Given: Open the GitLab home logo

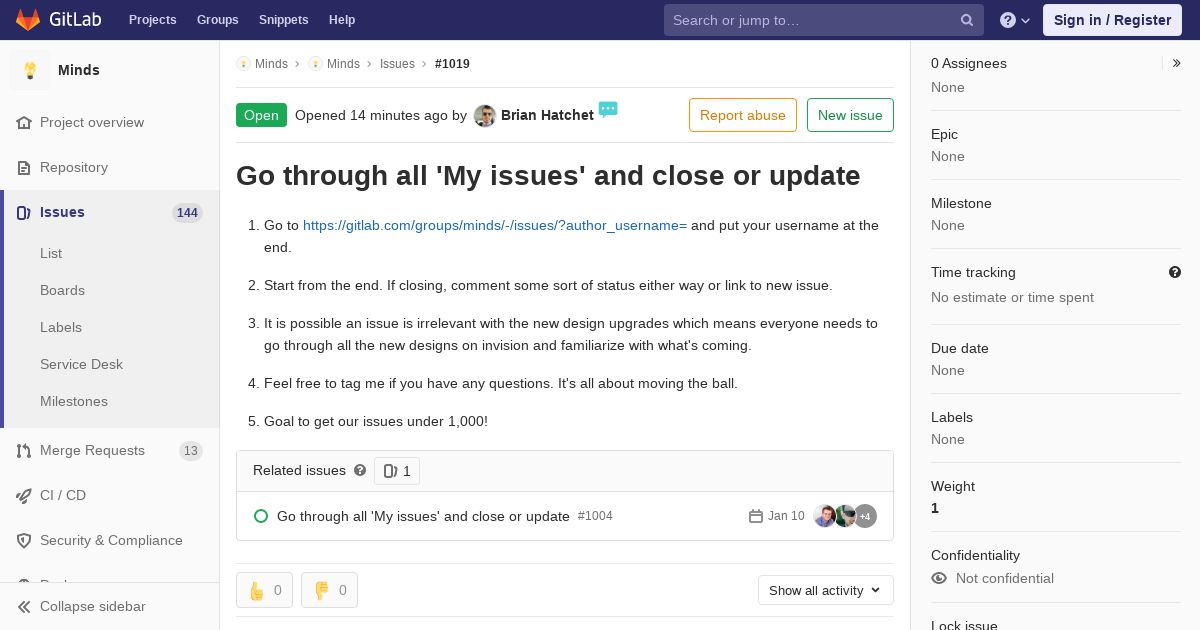Looking at the screenshot, I should tap(58, 20).
